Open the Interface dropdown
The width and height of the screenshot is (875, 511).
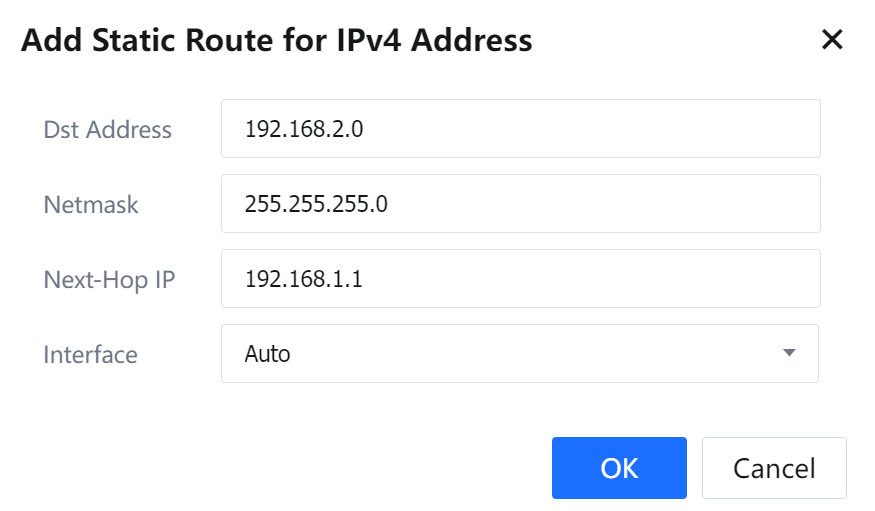click(519, 353)
